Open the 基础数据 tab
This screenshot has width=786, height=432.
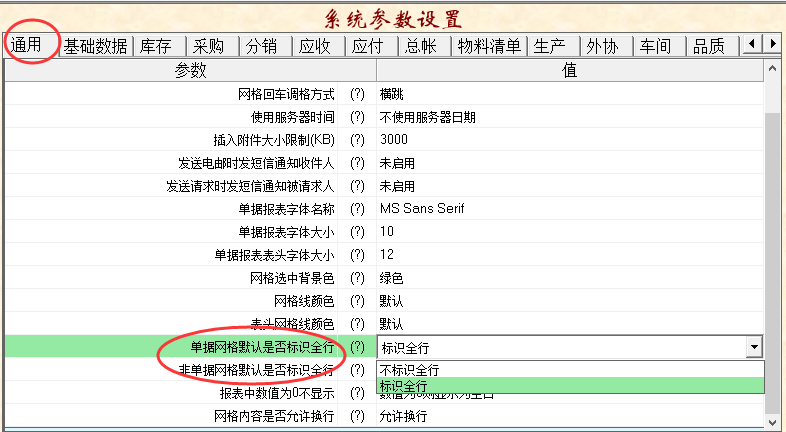pos(96,47)
